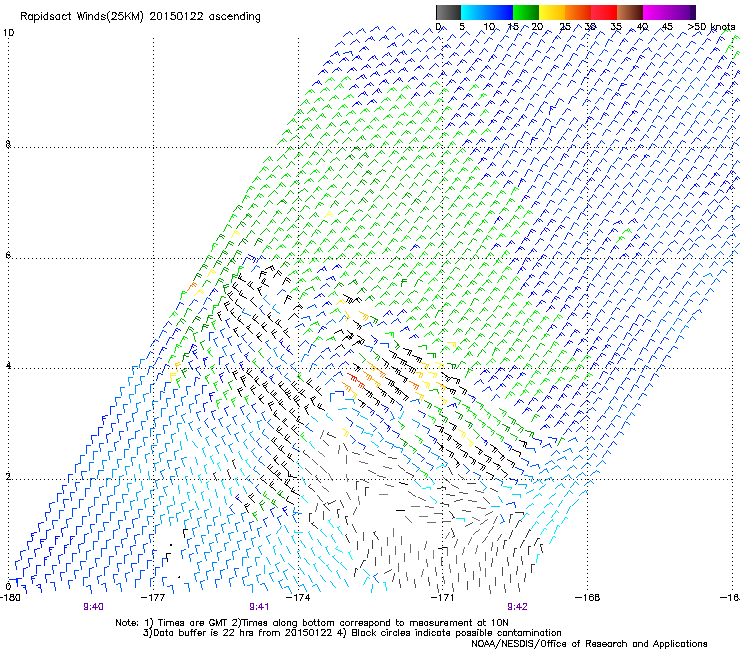Click the '4' latitude axis label

pos(8,366)
